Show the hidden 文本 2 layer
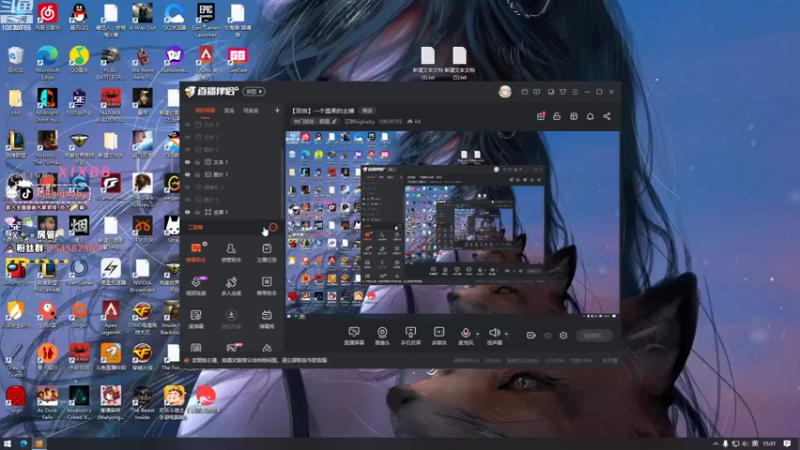800x450 pixels. click(188, 137)
